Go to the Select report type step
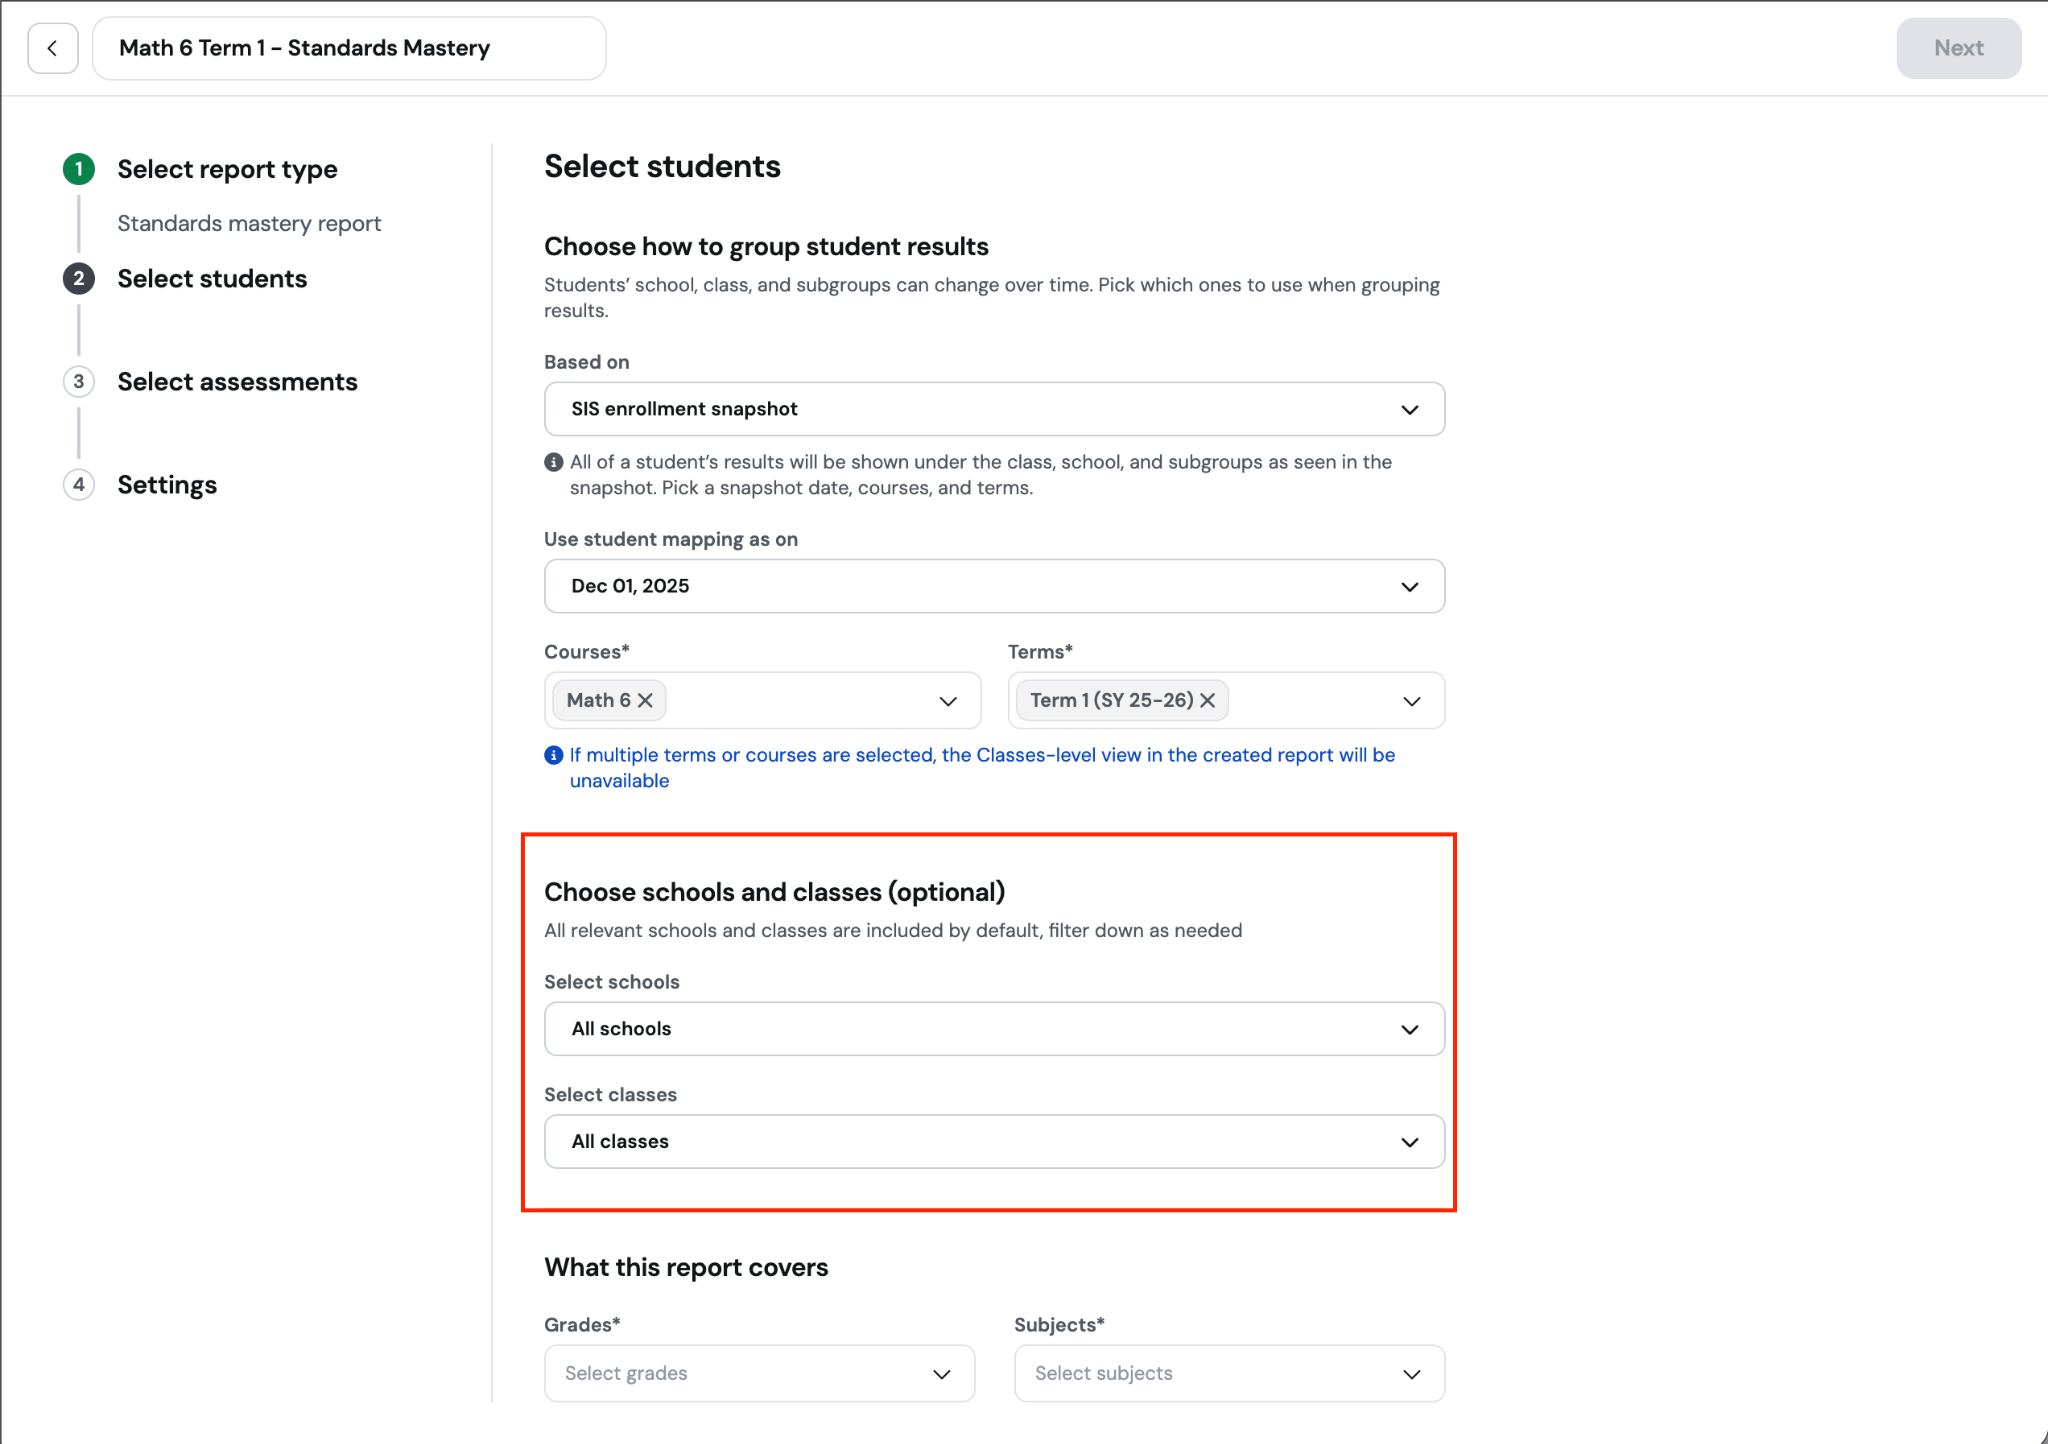The height and width of the screenshot is (1444, 2048). (x=227, y=169)
